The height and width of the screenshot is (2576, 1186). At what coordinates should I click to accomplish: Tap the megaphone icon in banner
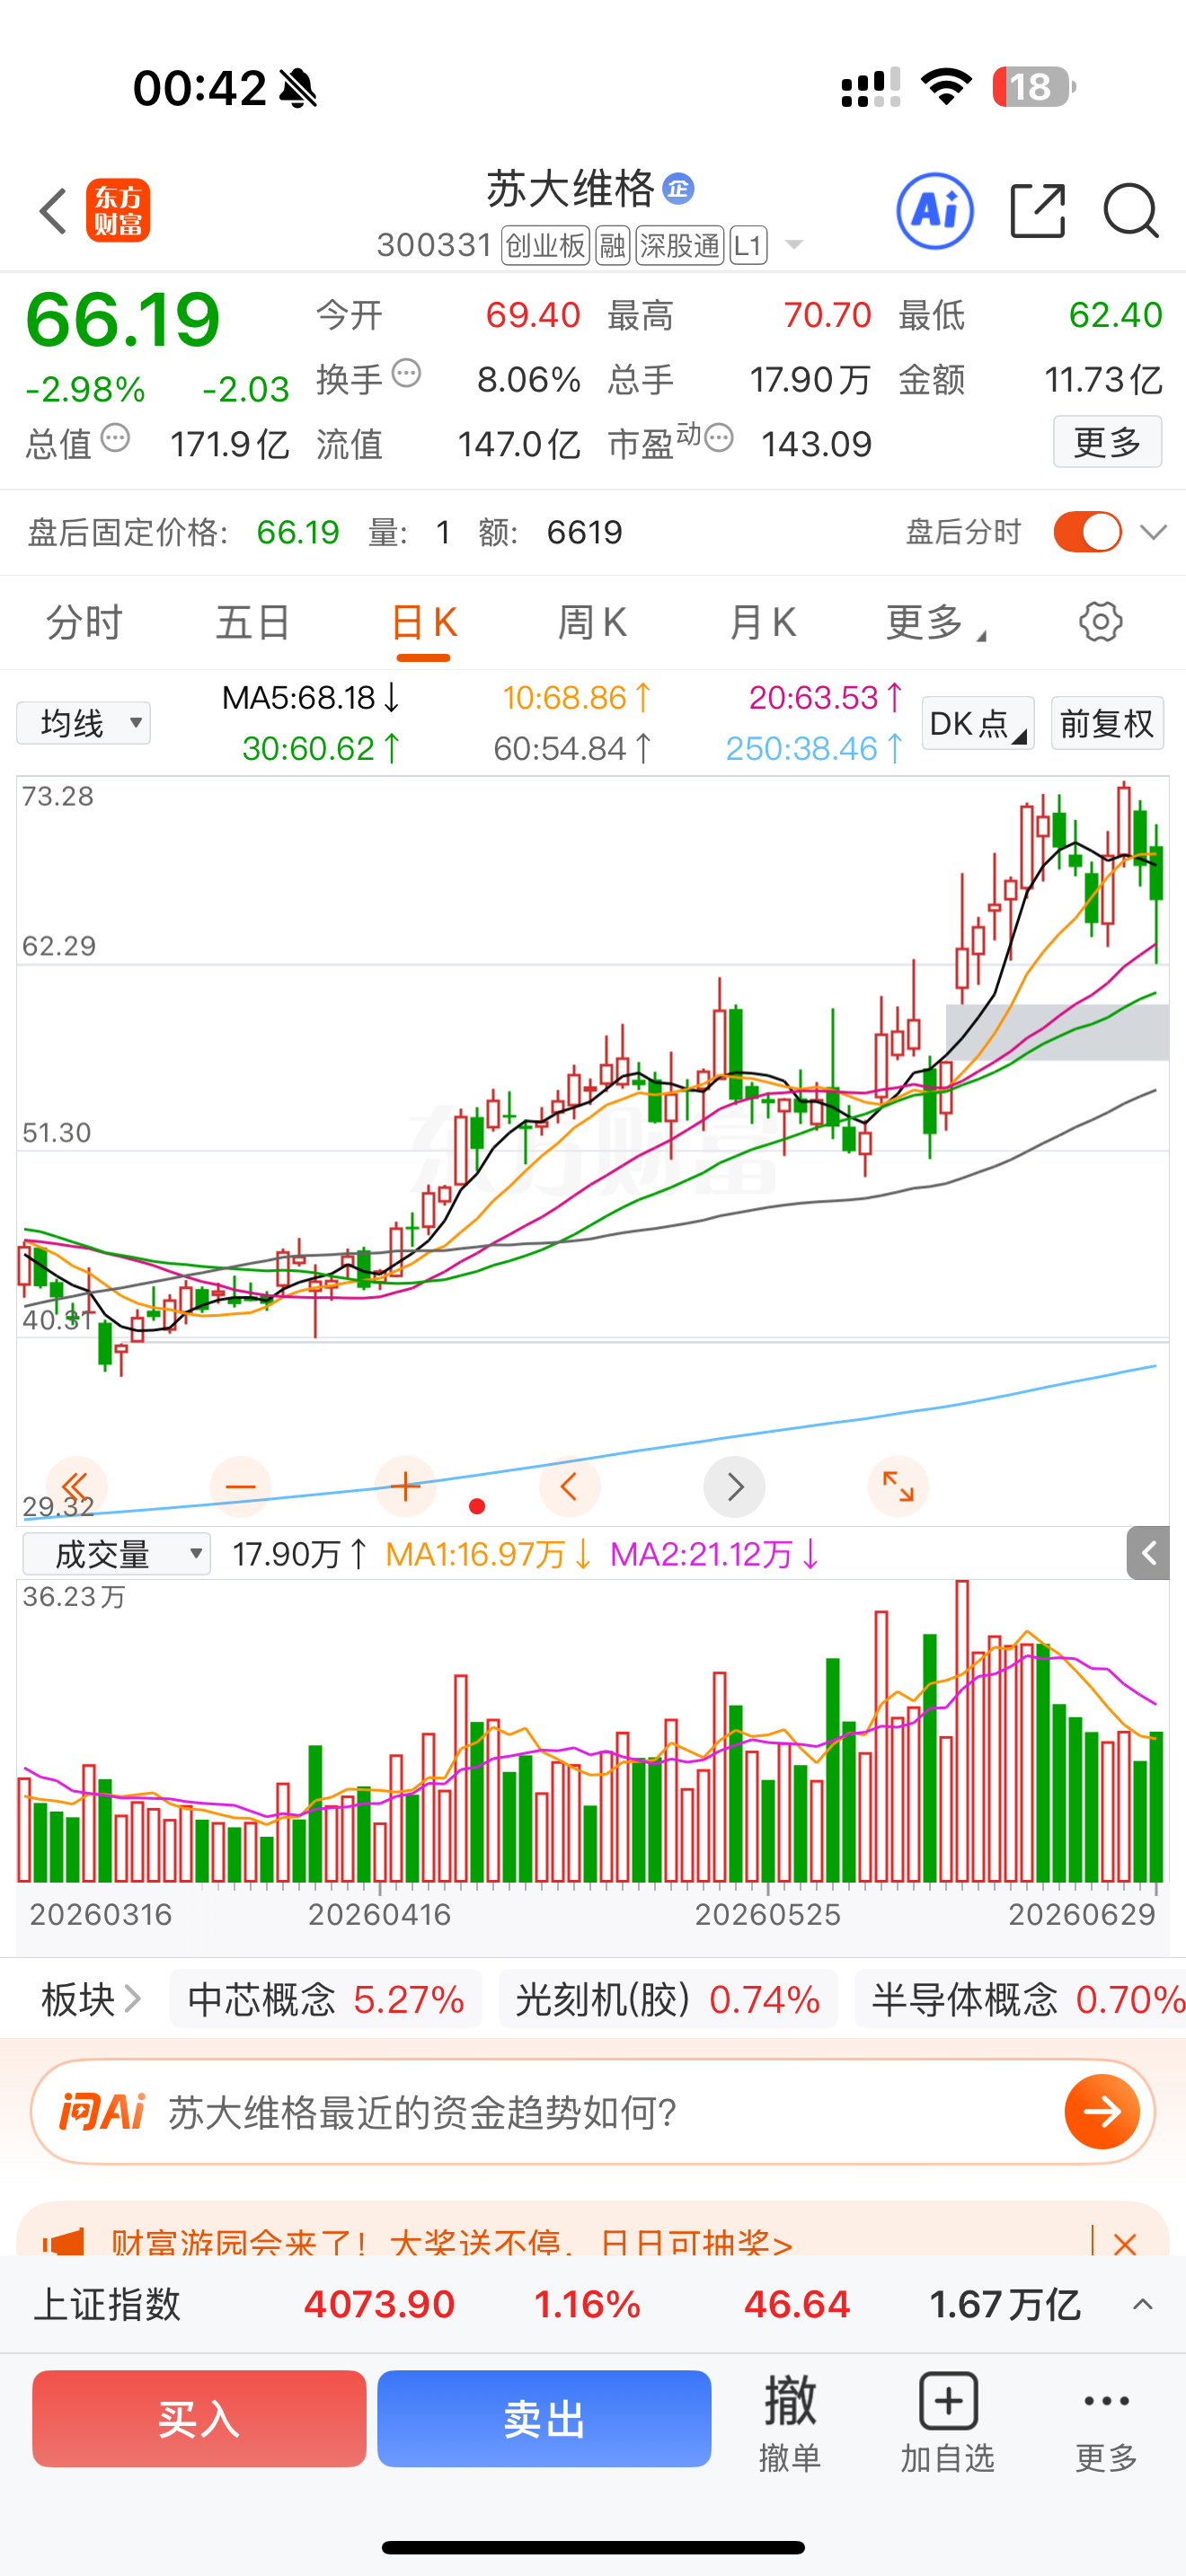coord(64,2243)
